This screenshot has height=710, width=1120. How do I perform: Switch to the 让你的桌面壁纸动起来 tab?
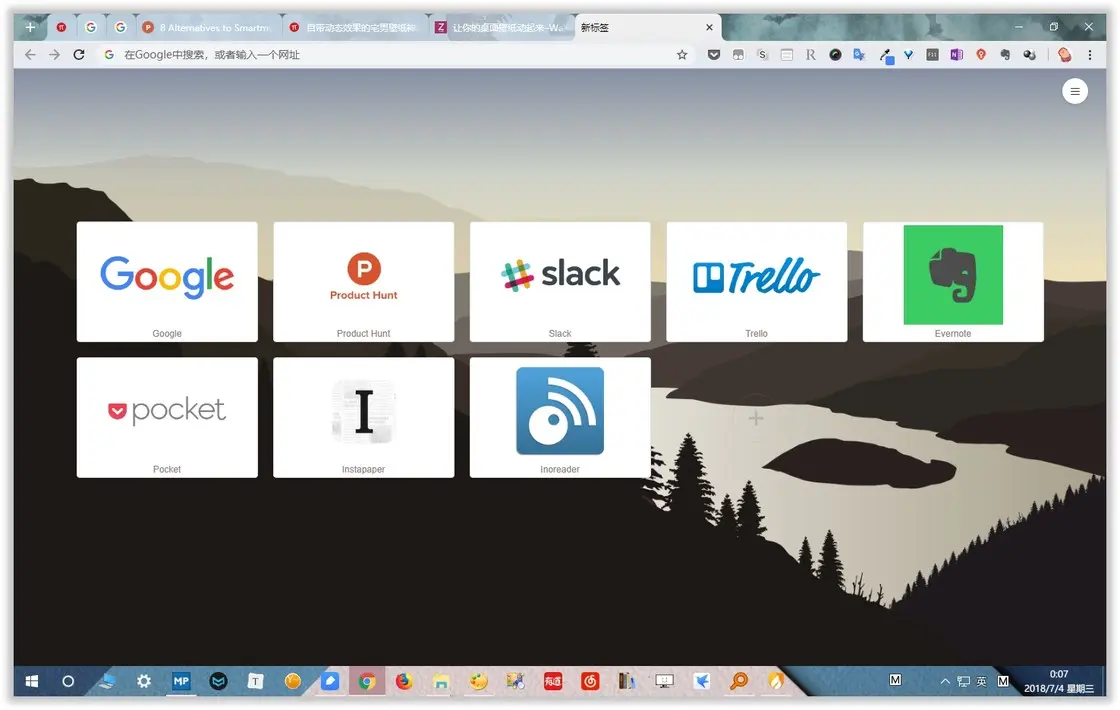(x=501, y=27)
